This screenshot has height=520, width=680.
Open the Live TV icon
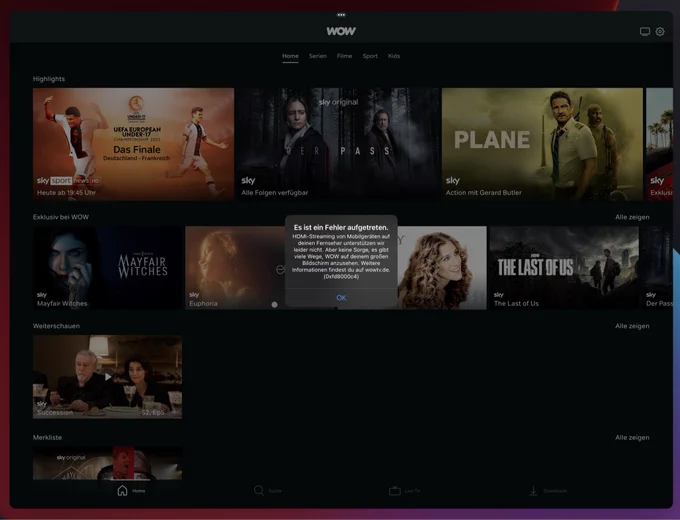(395, 491)
